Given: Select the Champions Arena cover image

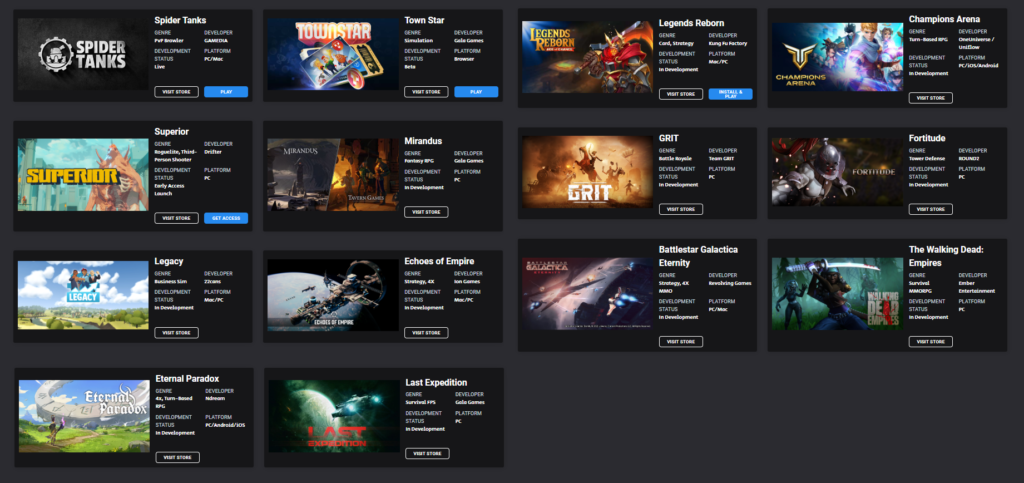Looking at the screenshot, I should tap(837, 57).
